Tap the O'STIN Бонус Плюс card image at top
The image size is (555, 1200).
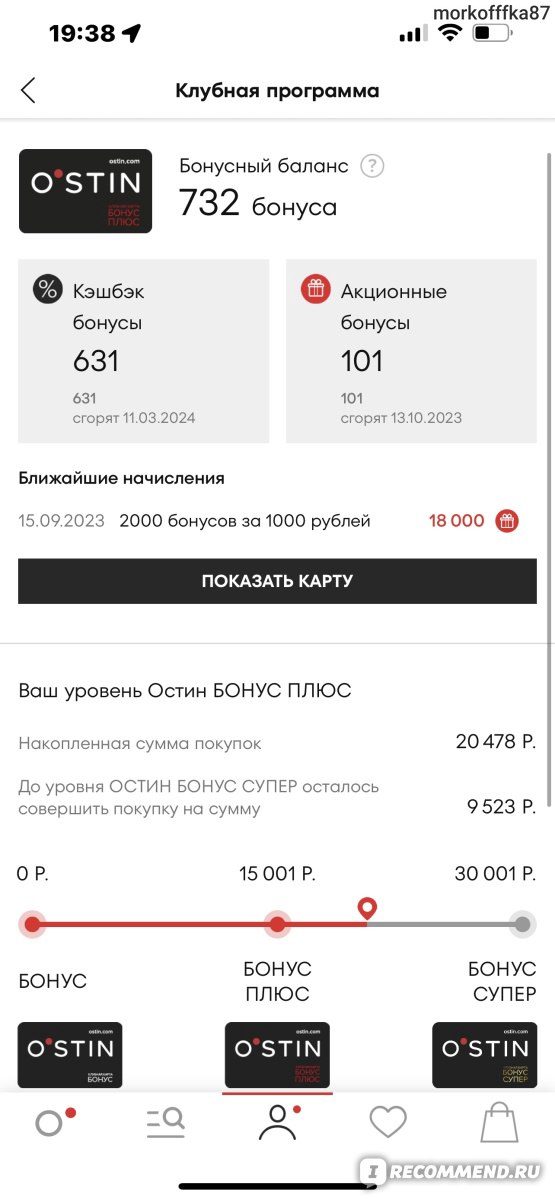86,191
